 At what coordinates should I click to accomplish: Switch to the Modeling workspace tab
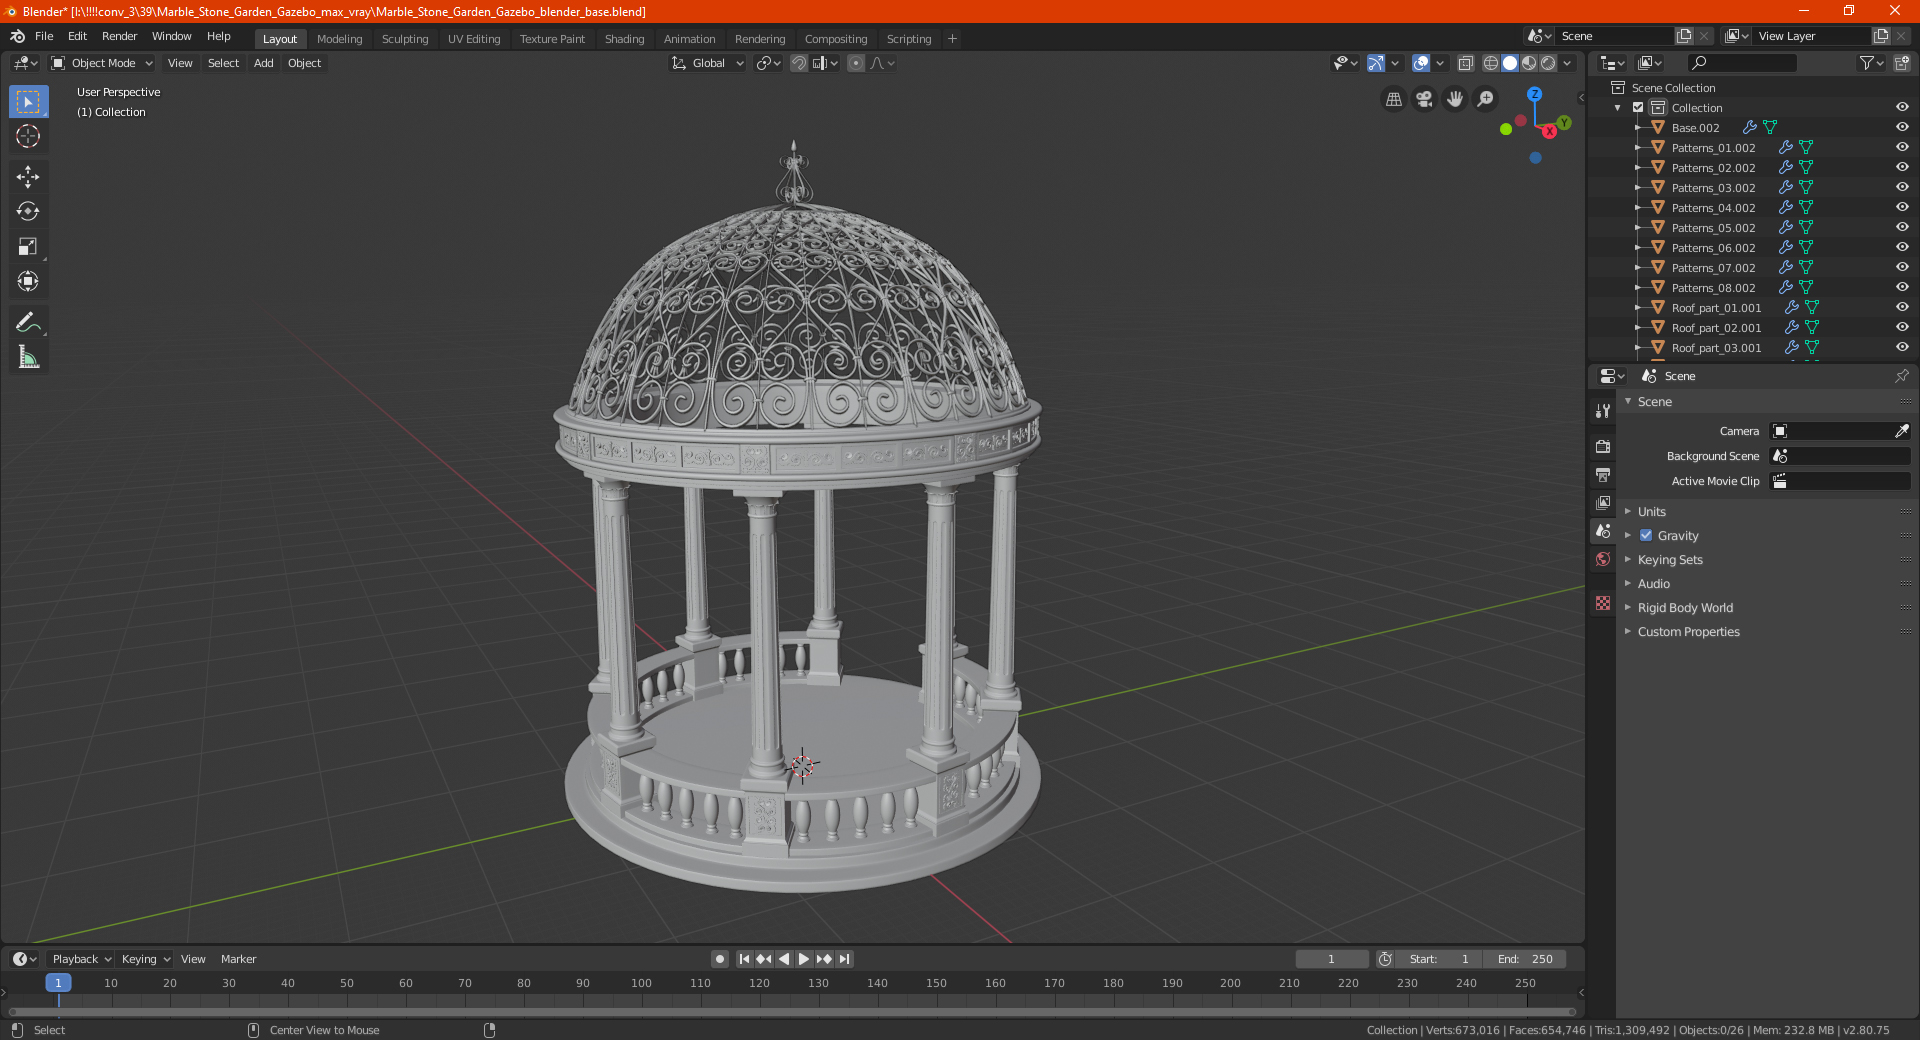[x=339, y=39]
